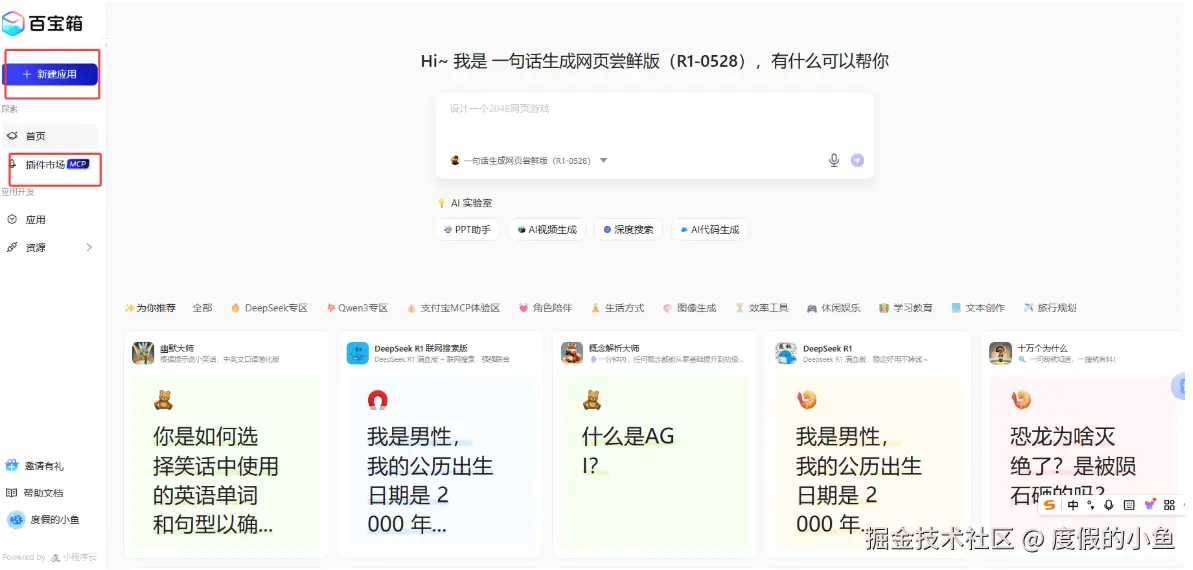The height and width of the screenshot is (570, 1193).
Task: Select the 全部 category tab
Action: point(202,308)
